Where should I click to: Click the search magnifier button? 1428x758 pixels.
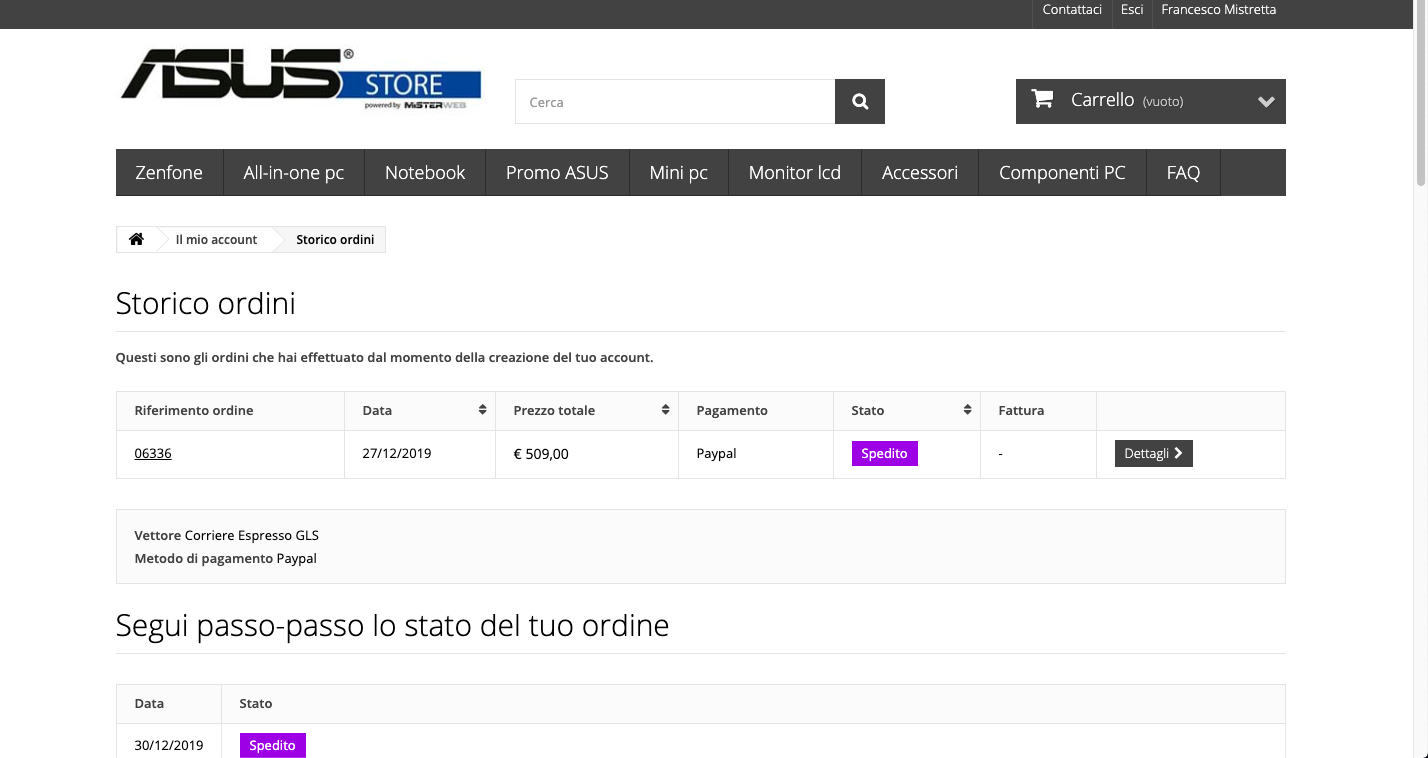coord(859,102)
